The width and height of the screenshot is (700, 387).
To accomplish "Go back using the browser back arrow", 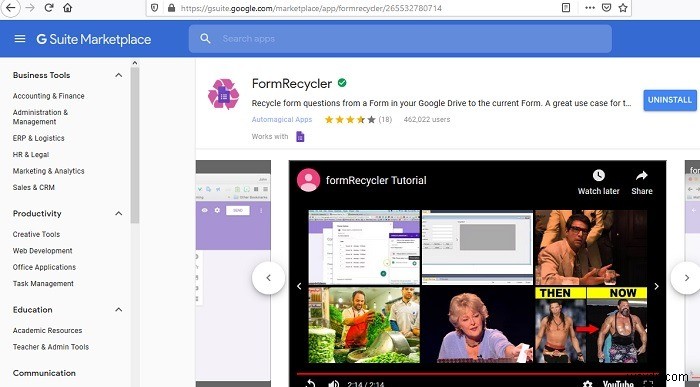I will pos(10,8).
